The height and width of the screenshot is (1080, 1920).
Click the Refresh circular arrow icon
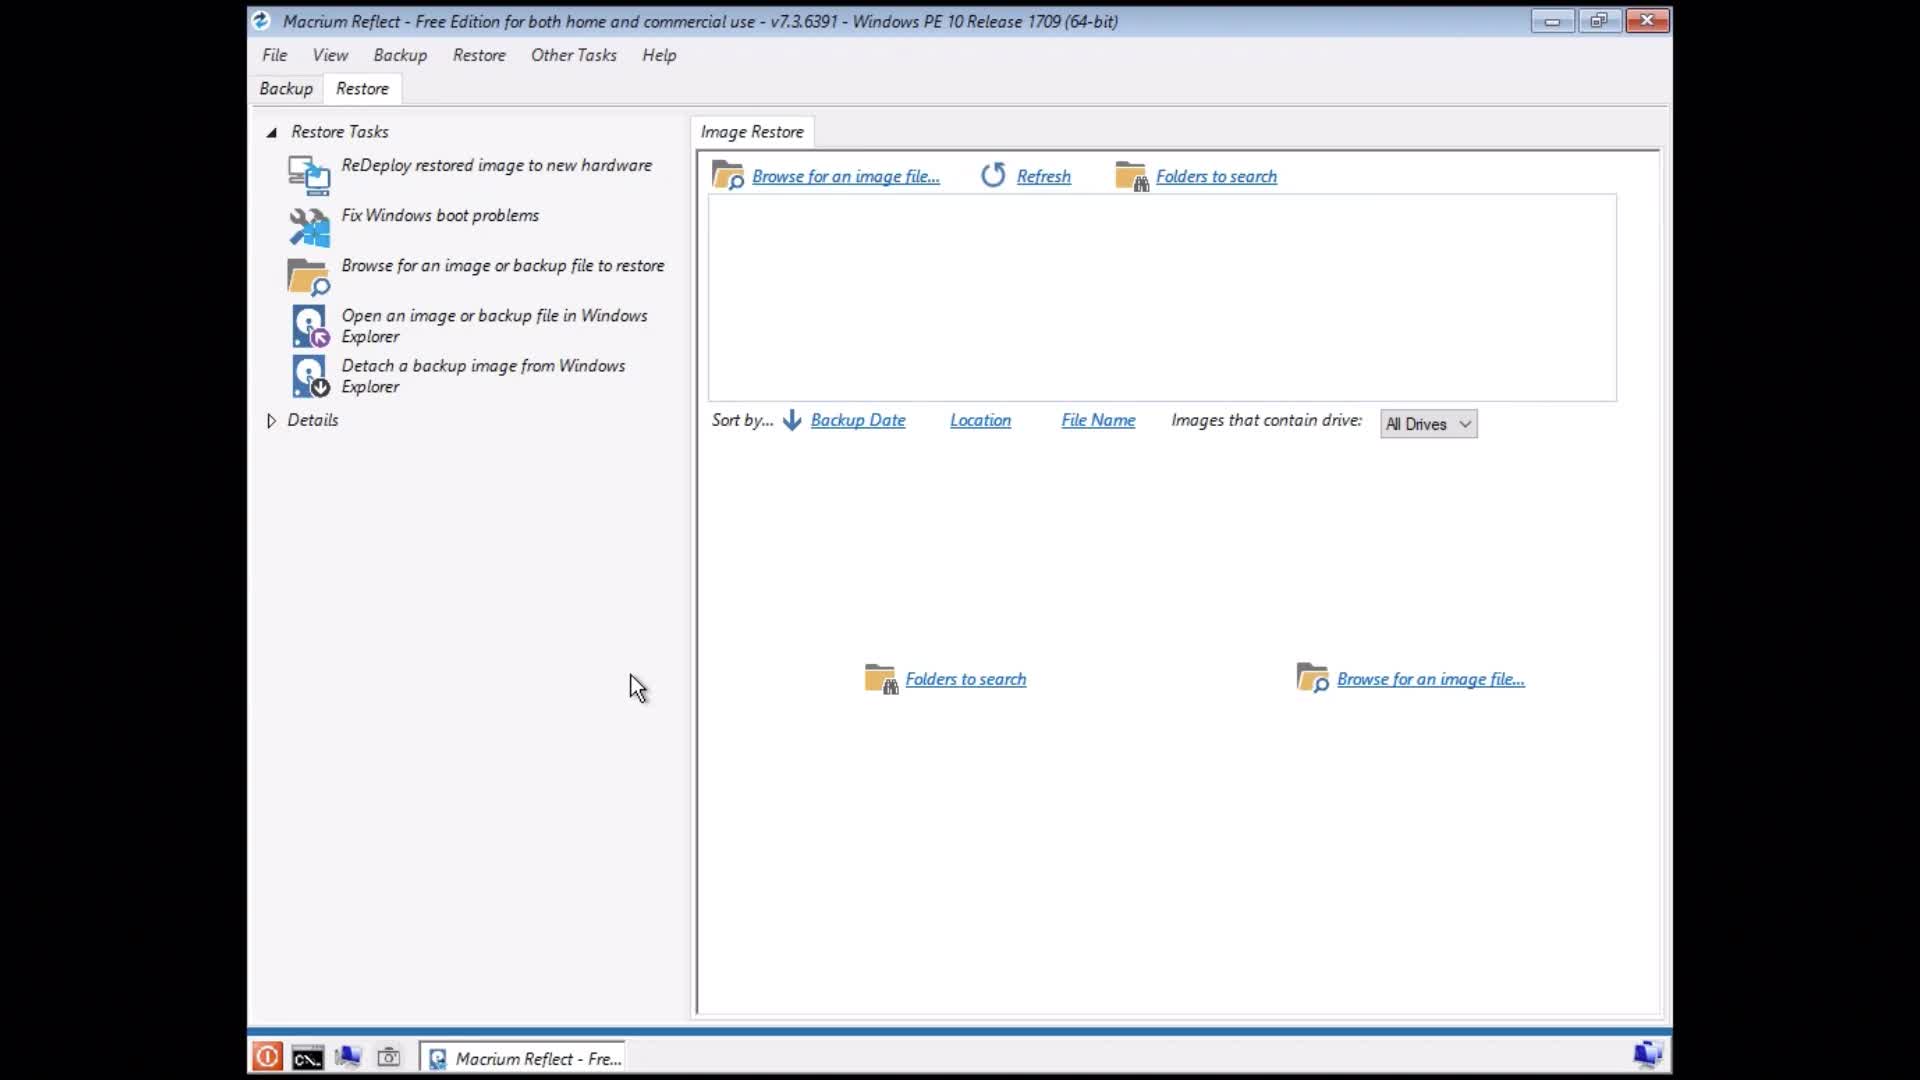pyautogui.click(x=993, y=176)
